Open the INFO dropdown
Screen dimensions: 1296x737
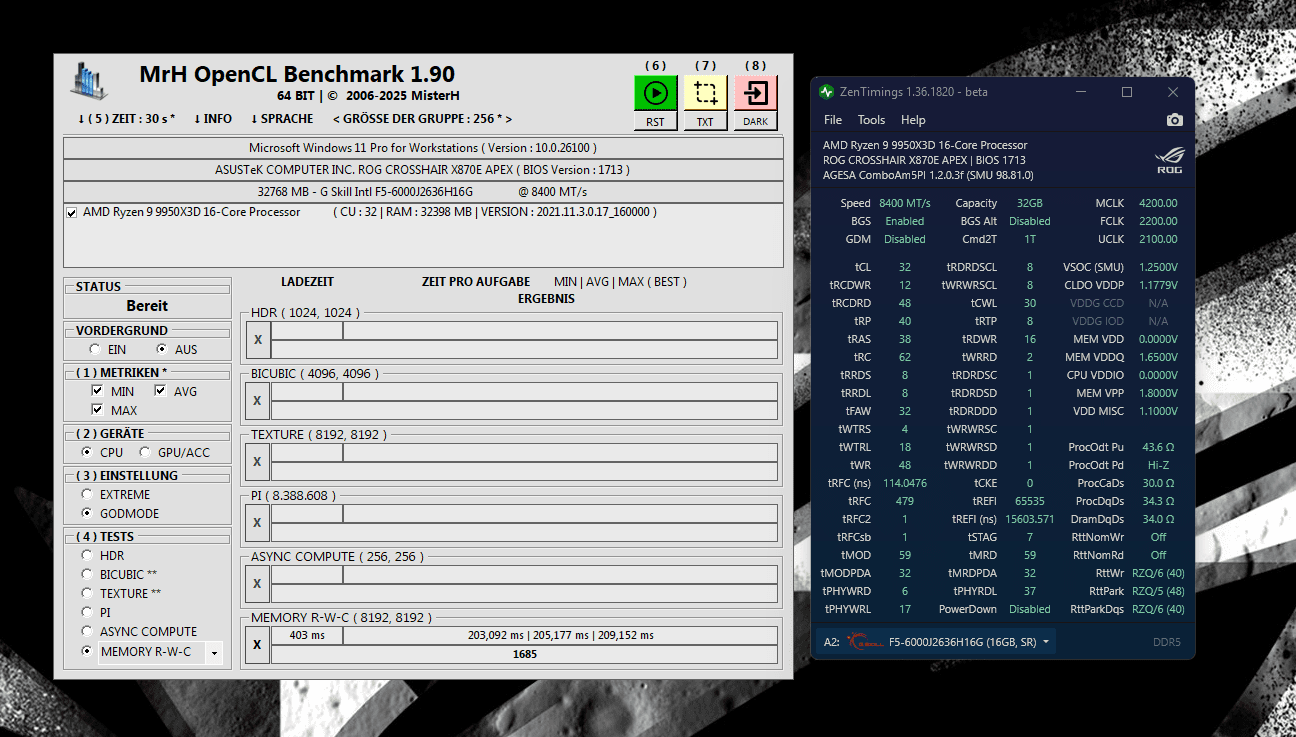coord(212,119)
